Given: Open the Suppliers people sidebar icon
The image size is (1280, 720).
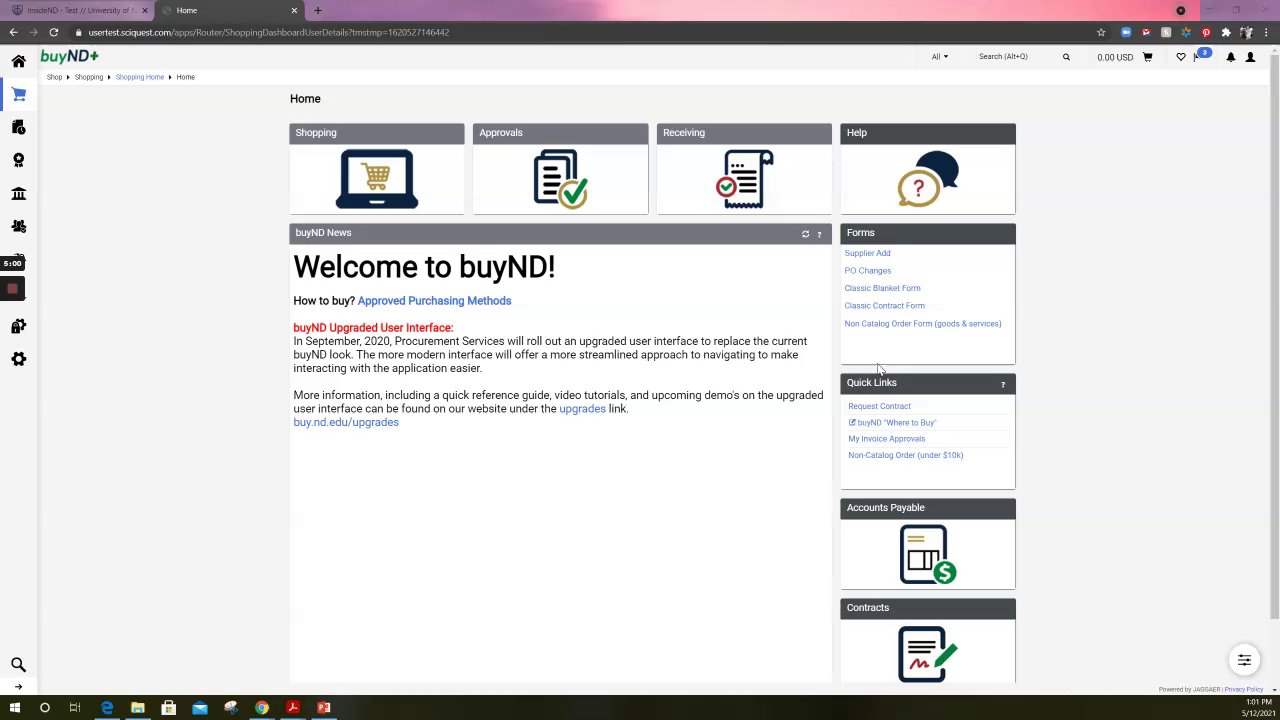Looking at the screenshot, I should (18, 226).
